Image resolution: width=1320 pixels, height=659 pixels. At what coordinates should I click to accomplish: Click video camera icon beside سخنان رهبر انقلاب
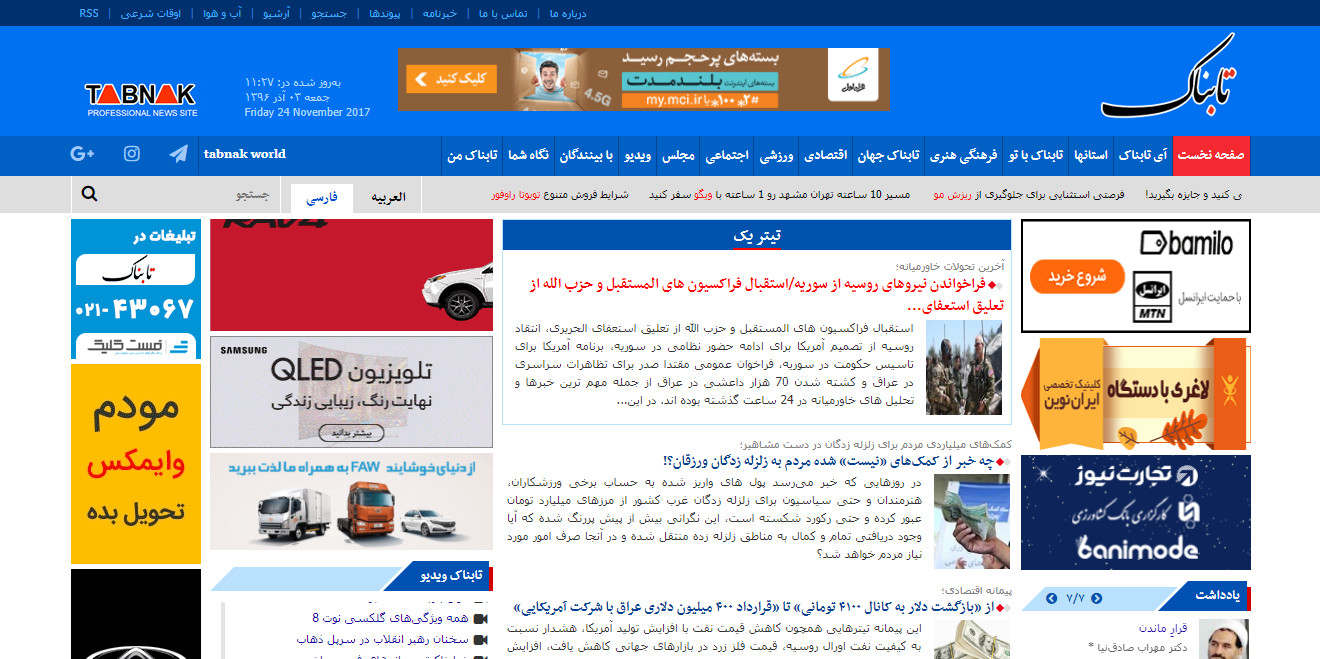pos(480,640)
